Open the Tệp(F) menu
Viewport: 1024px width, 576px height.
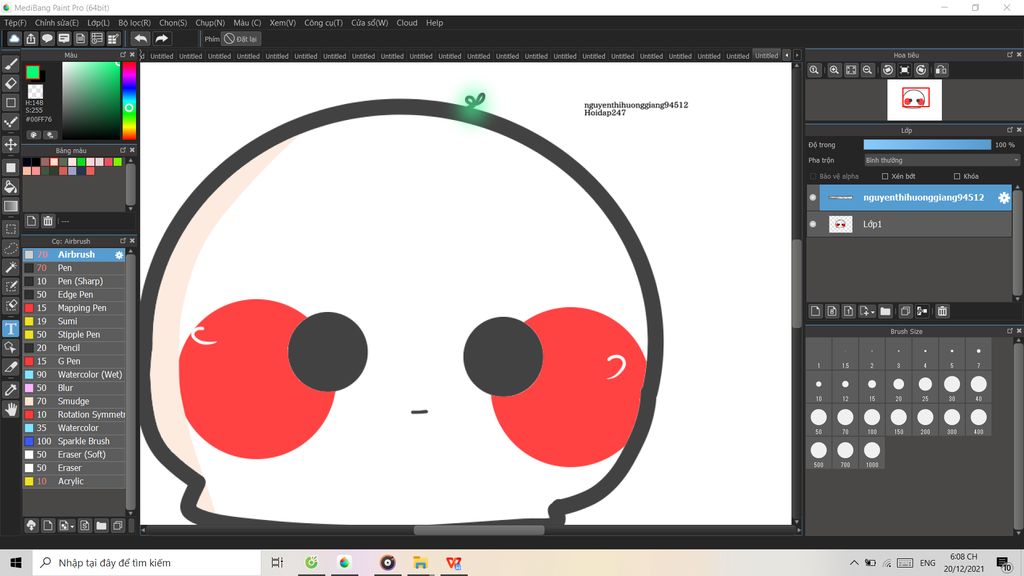click(x=15, y=23)
